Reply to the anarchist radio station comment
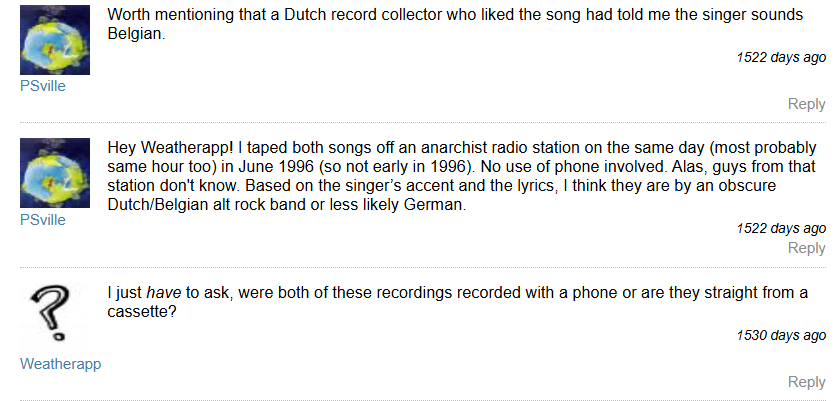Screen dimensions: 840x401 point(806,248)
